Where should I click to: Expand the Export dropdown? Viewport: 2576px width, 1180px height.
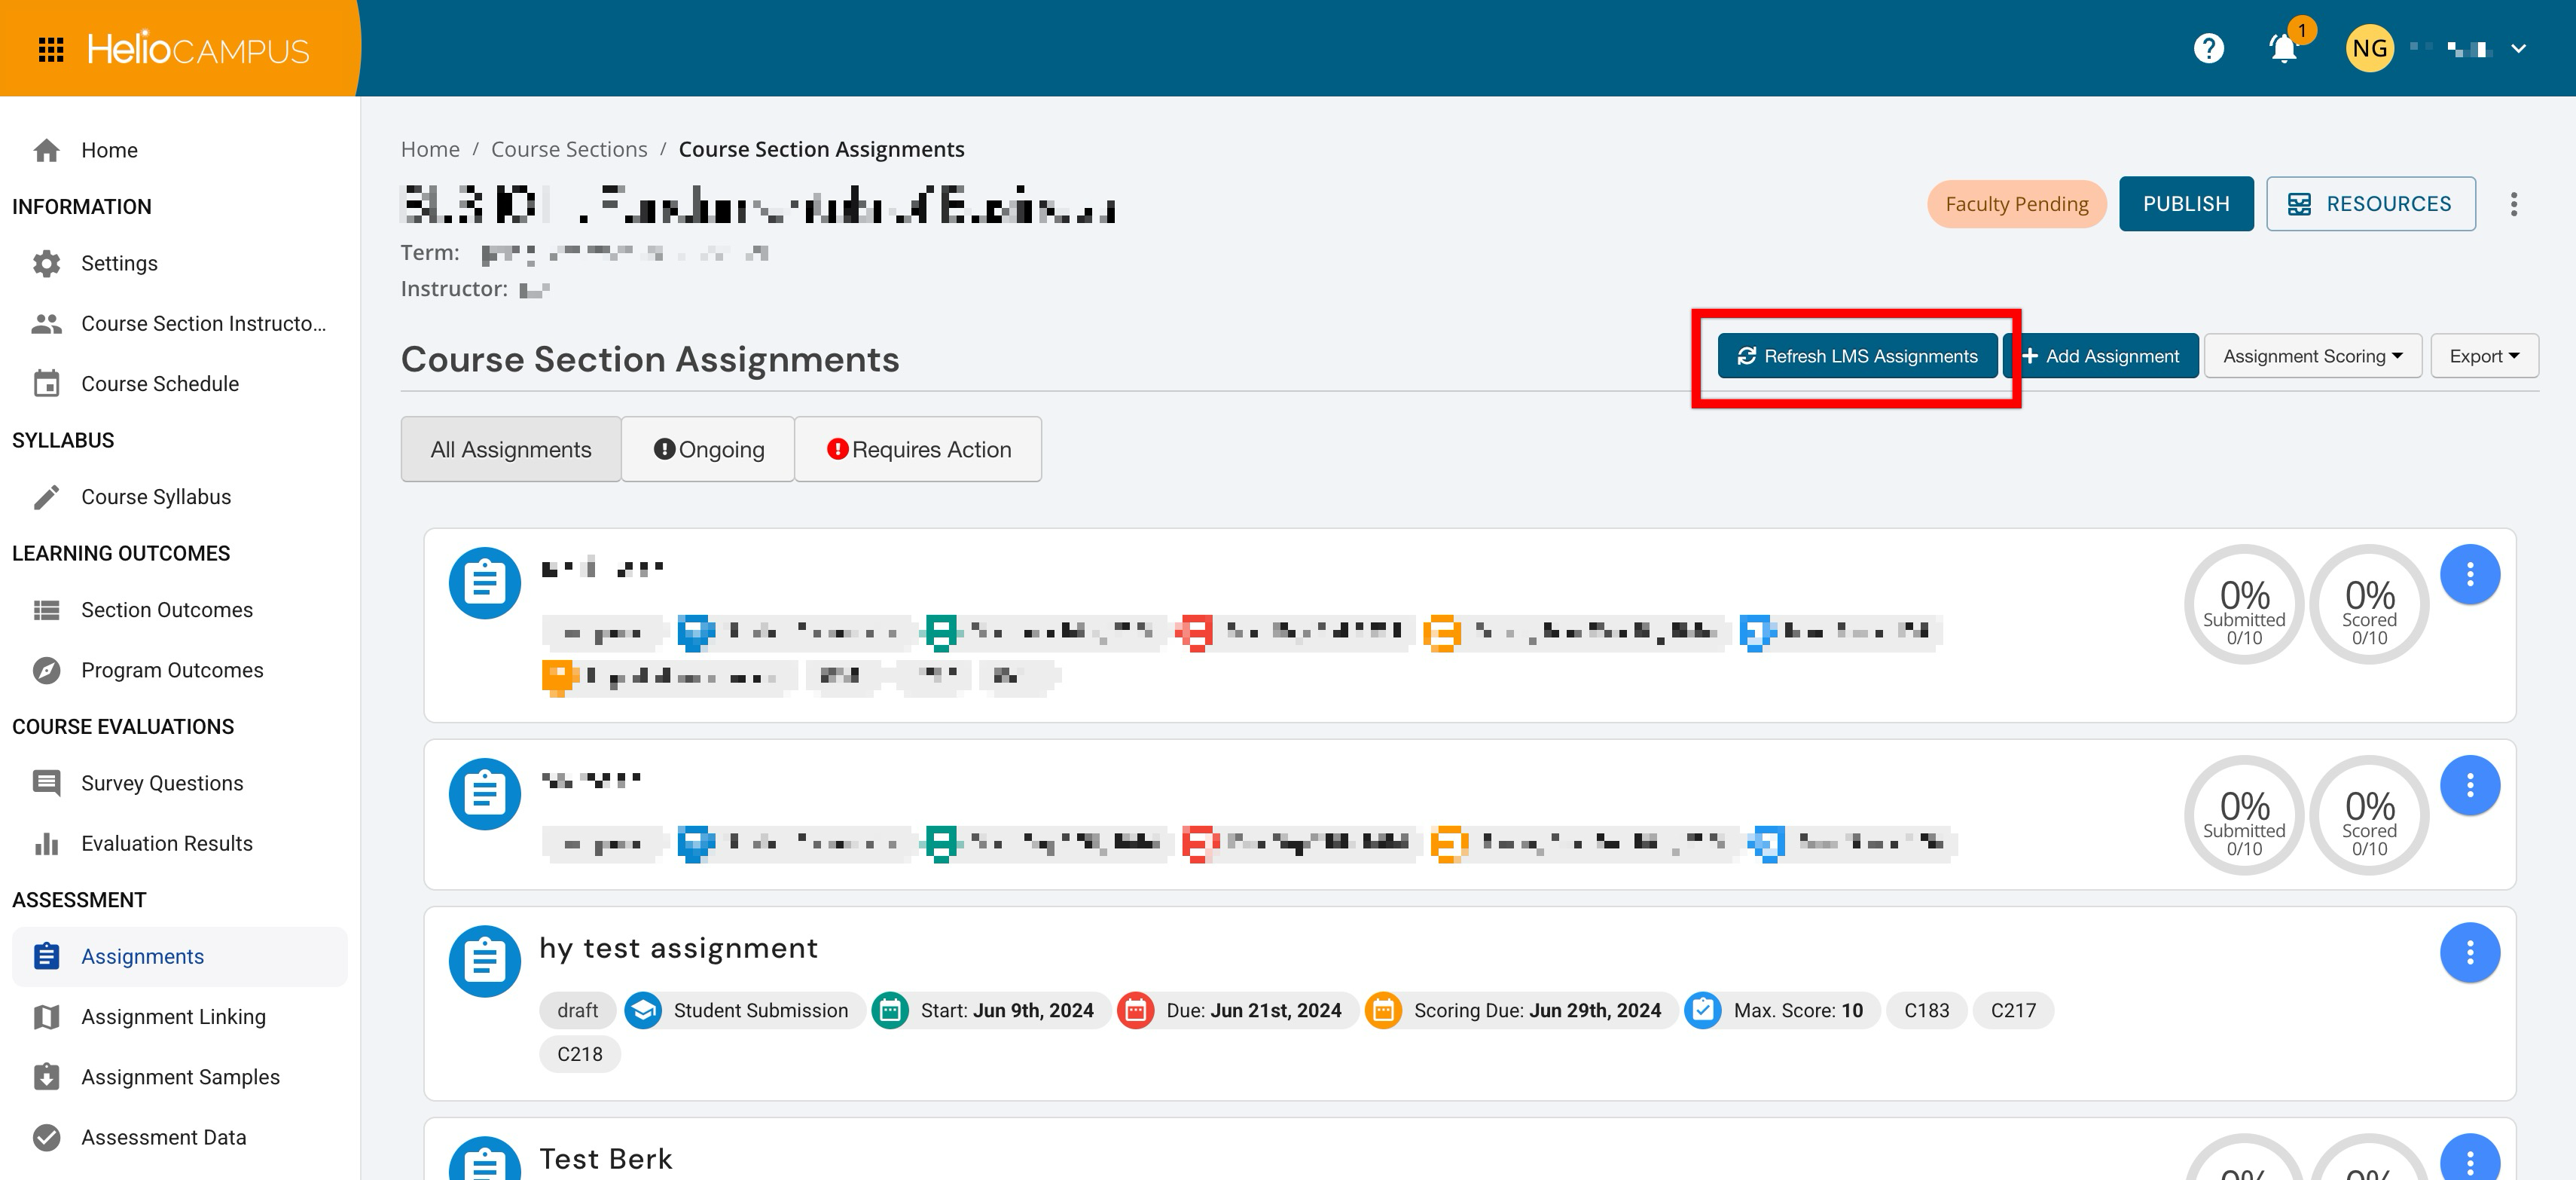pos(2484,356)
